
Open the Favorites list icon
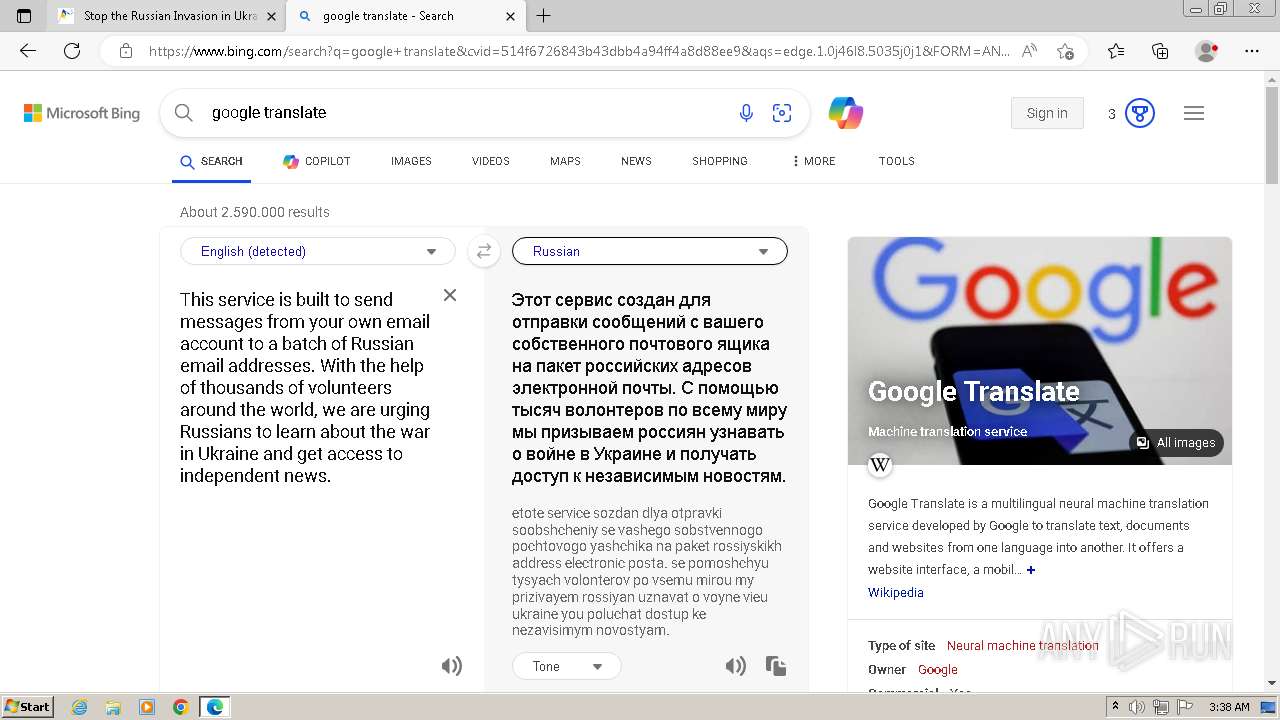[1116, 51]
